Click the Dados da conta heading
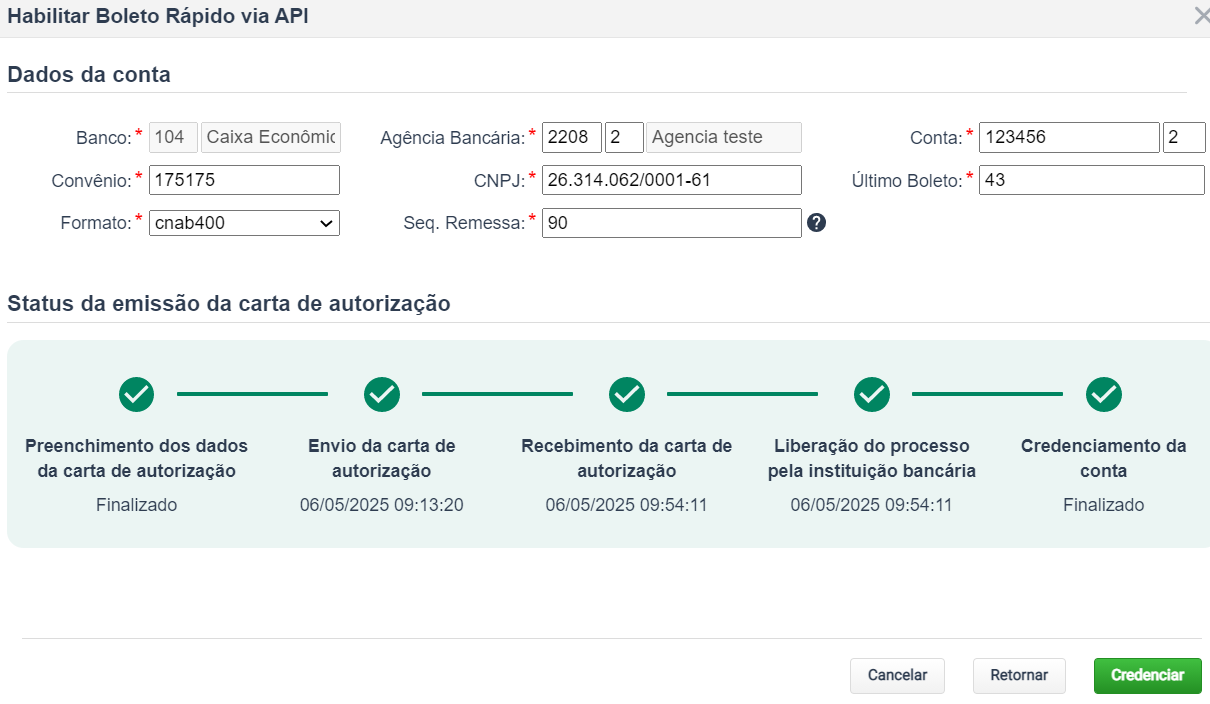This screenshot has width=1210, height=704. [x=89, y=74]
